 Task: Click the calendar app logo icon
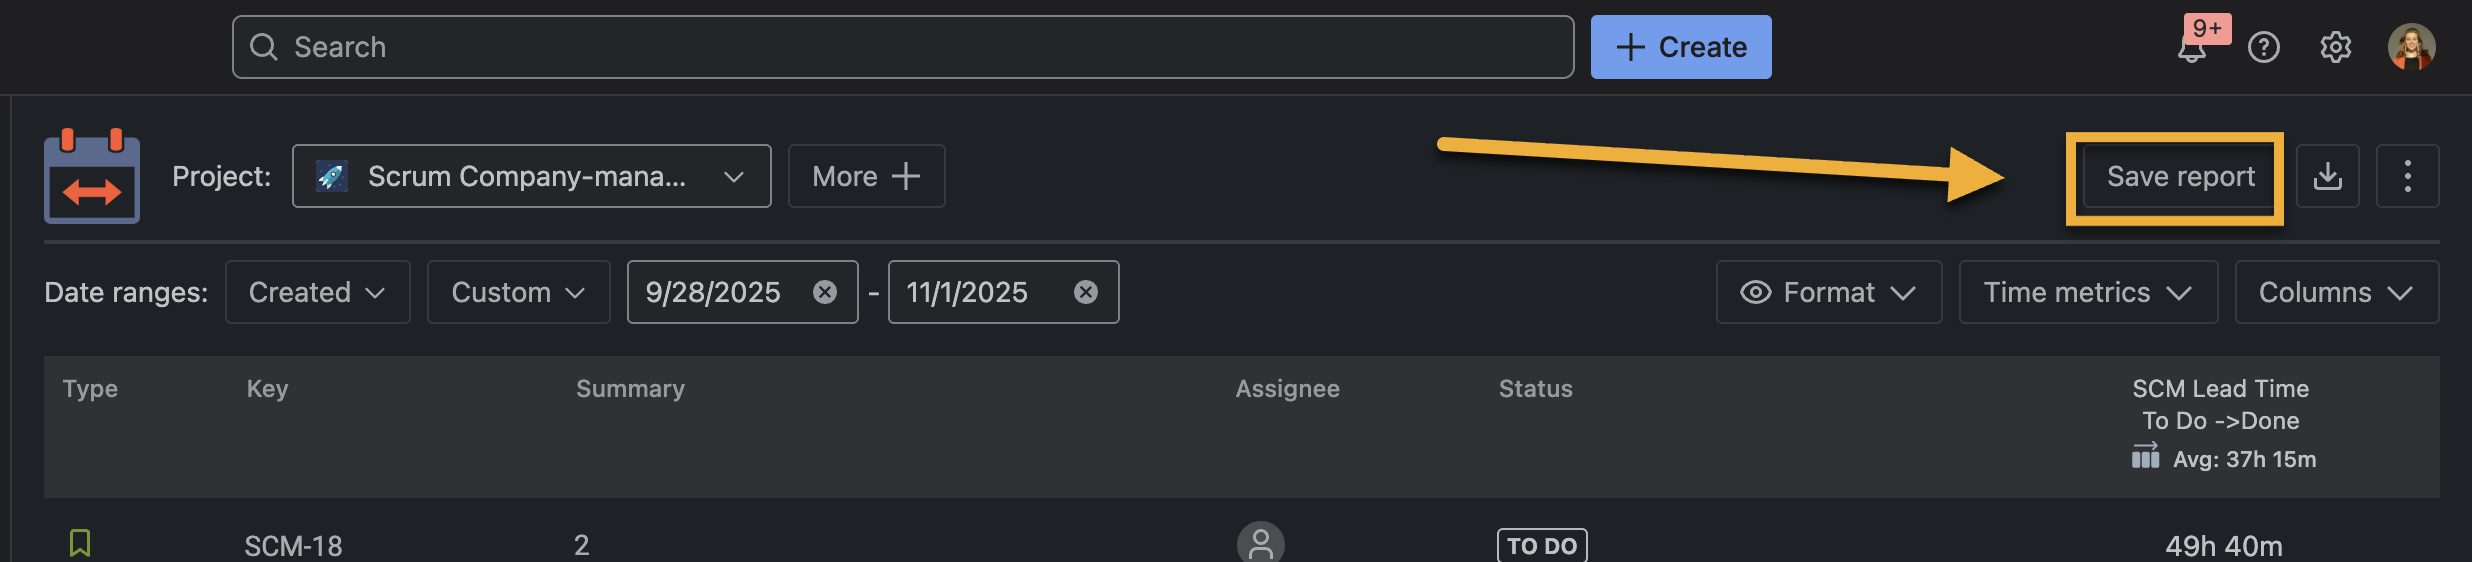click(x=92, y=177)
